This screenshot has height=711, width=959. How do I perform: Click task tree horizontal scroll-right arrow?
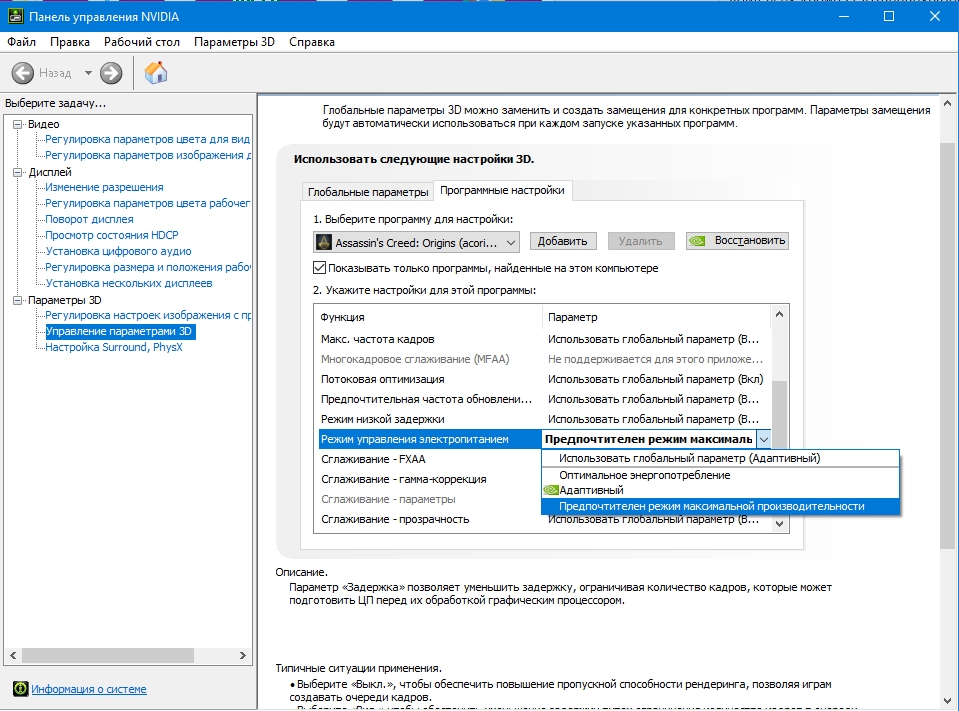pos(243,655)
